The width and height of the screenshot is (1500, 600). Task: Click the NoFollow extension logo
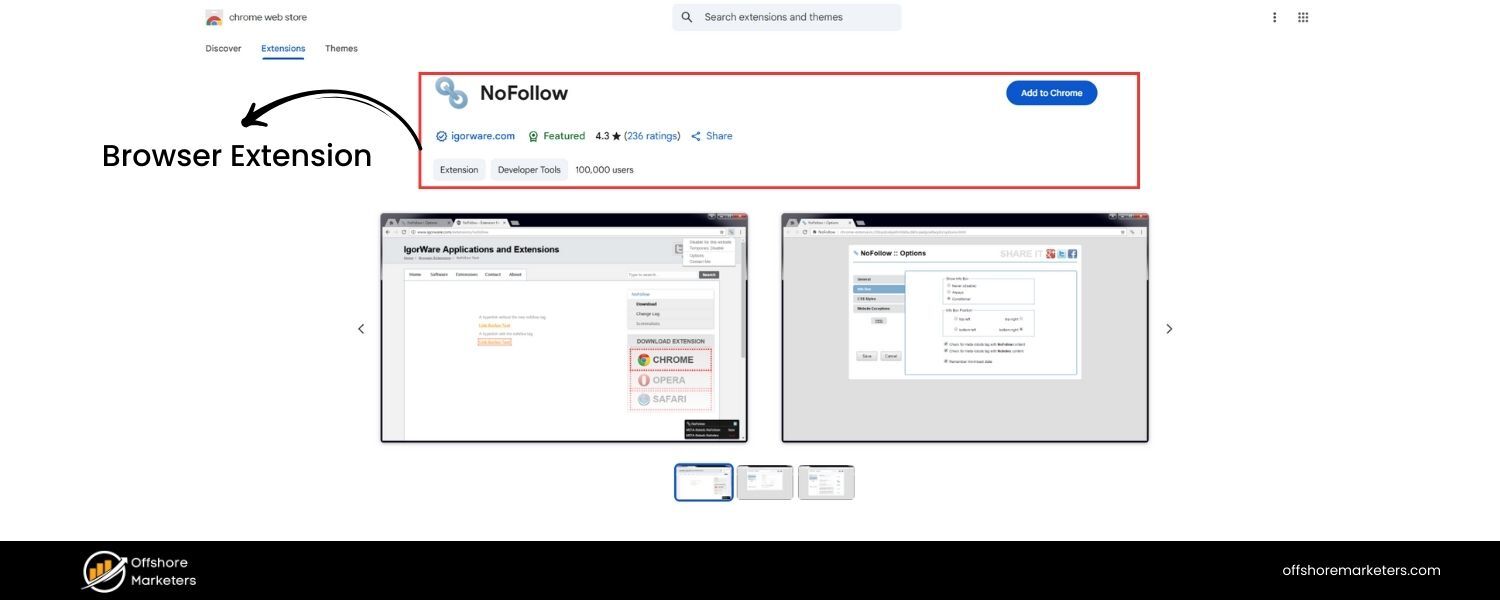coord(452,93)
